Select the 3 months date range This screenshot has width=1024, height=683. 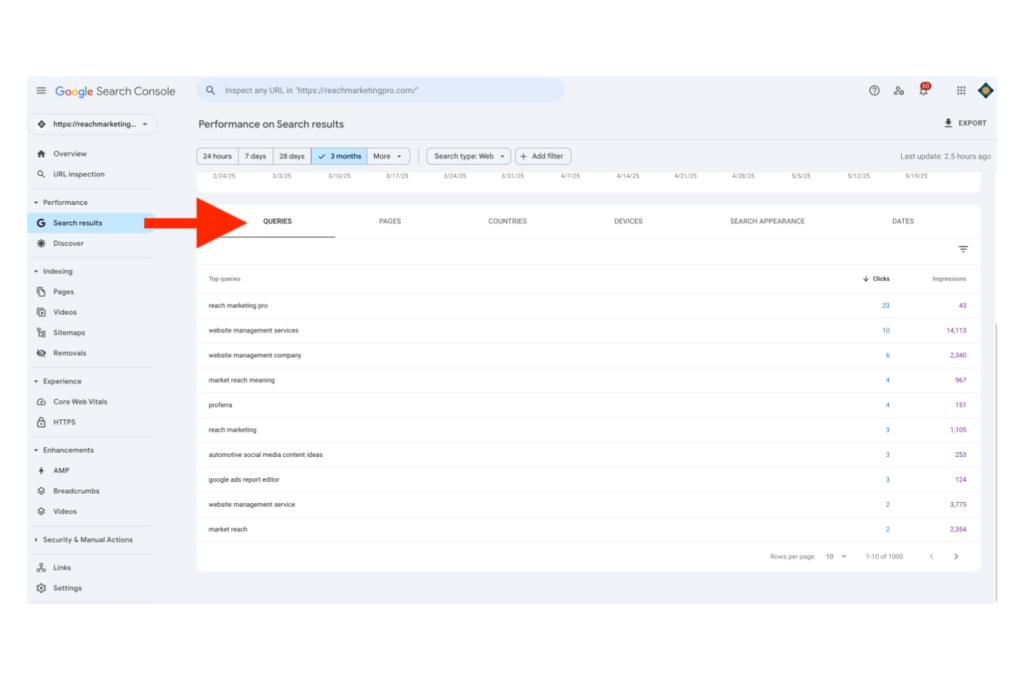coord(339,156)
